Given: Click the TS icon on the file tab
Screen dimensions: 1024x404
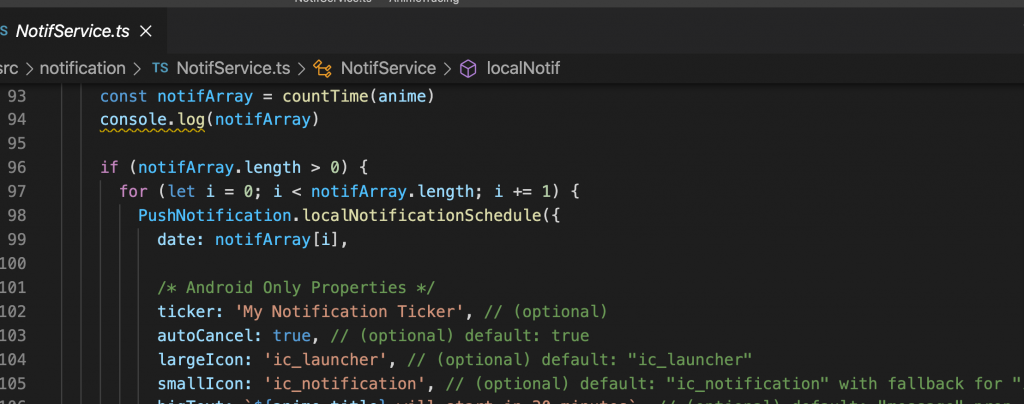Looking at the screenshot, I should [3, 31].
